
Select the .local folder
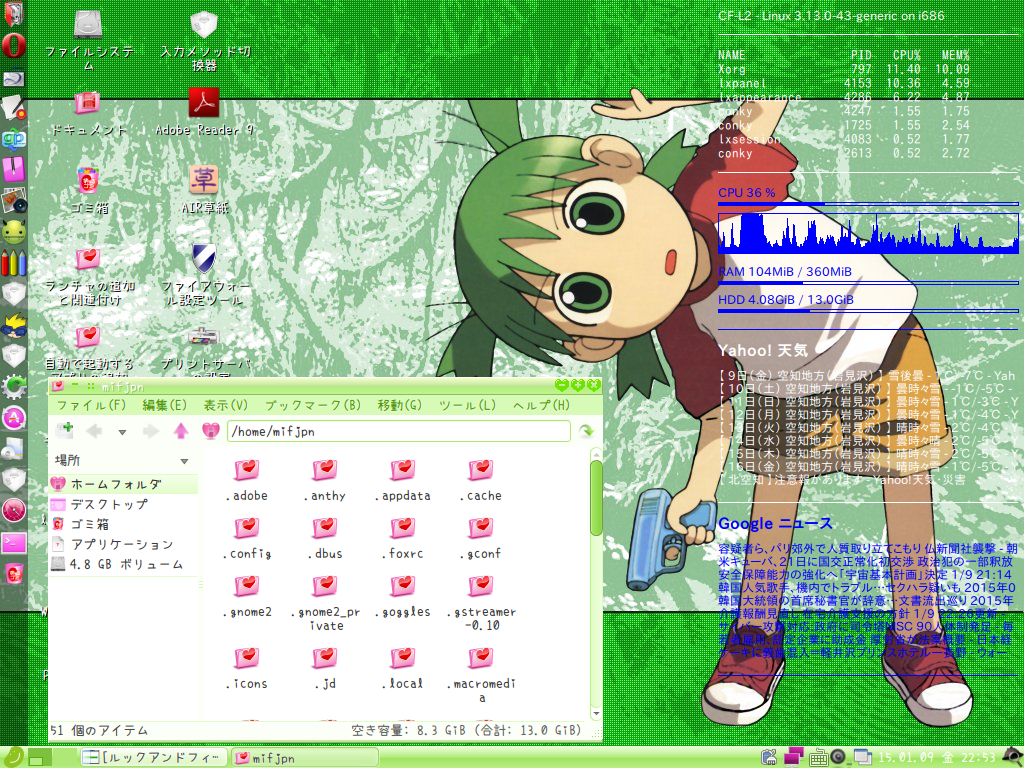point(403,669)
